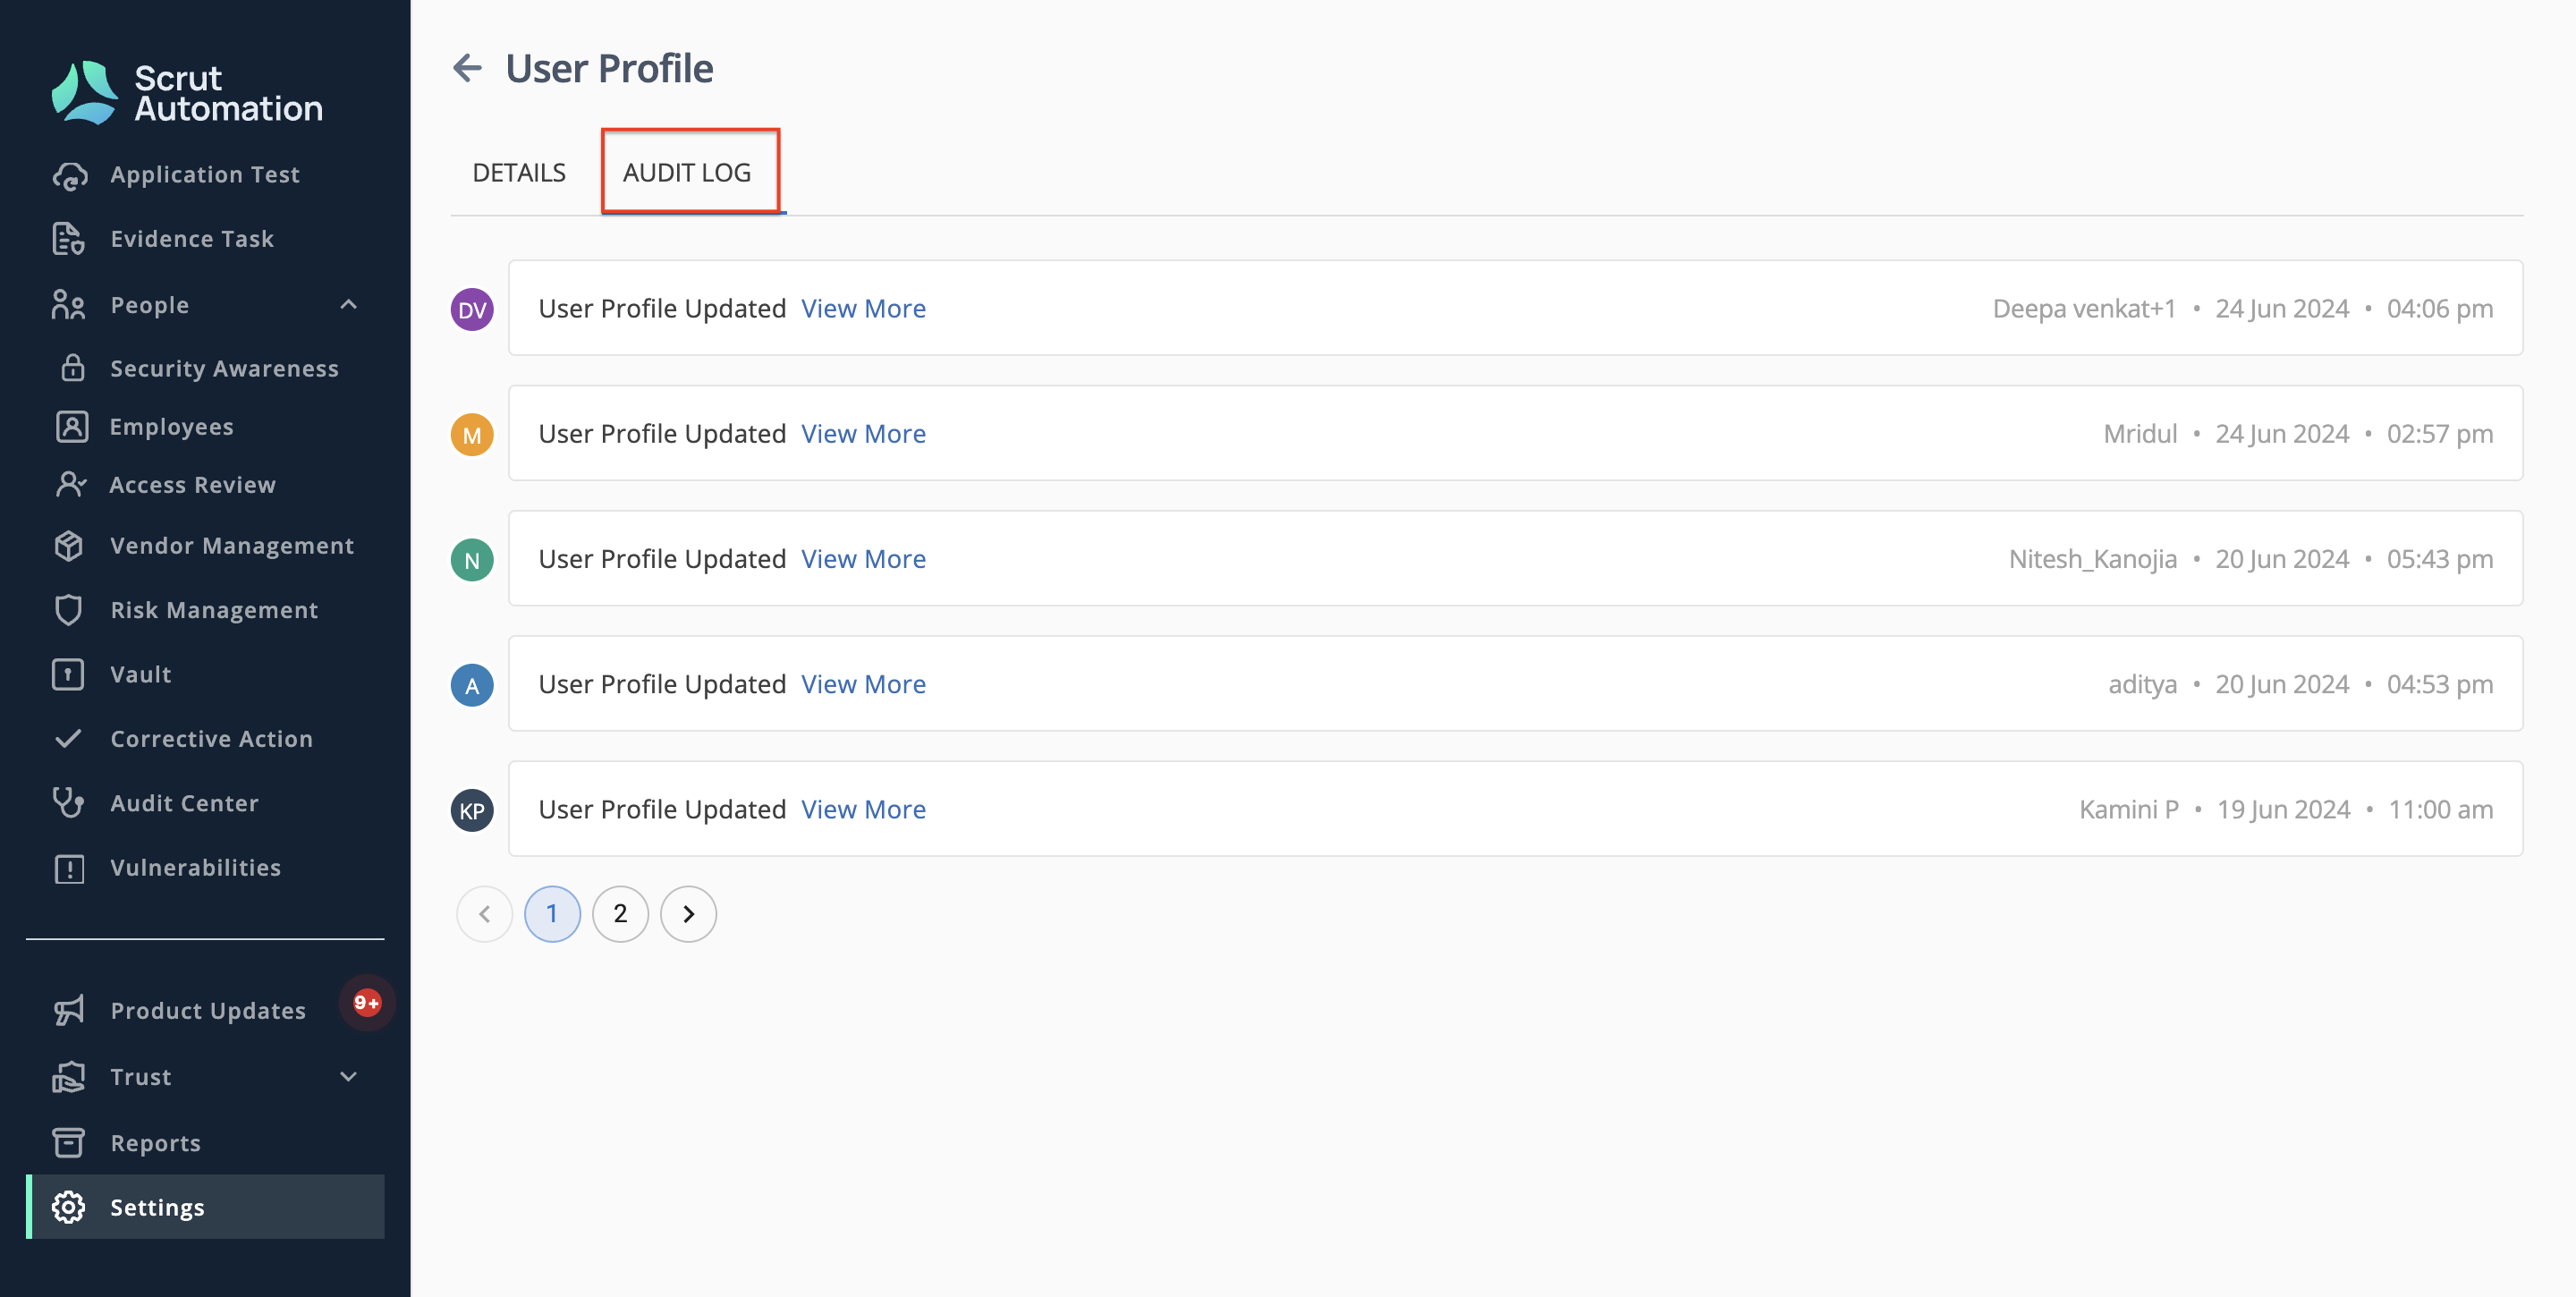Click the Scrut Automation logo
Viewport: 2576px width, 1297px height.
(x=187, y=93)
